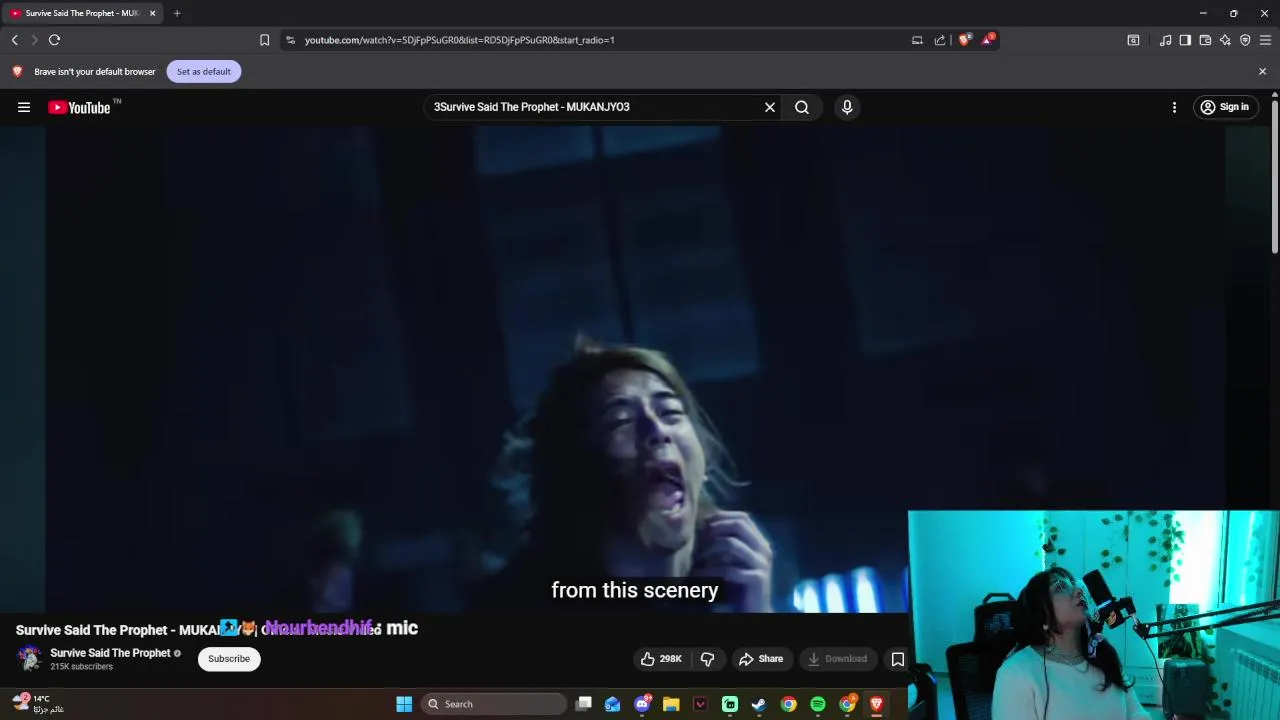Toggle the Brave sidebar panel
Screen dimensions: 1280x720
pyautogui.click(x=1185, y=40)
